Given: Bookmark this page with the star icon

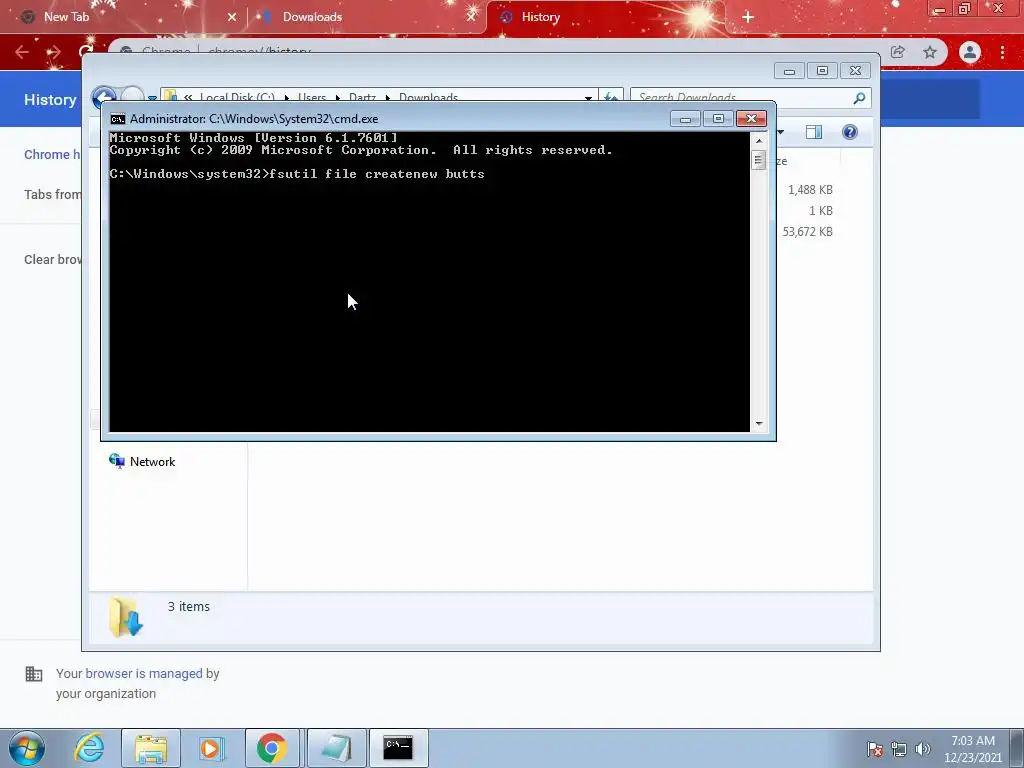Looking at the screenshot, I should pyautogui.click(x=930, y=52).
